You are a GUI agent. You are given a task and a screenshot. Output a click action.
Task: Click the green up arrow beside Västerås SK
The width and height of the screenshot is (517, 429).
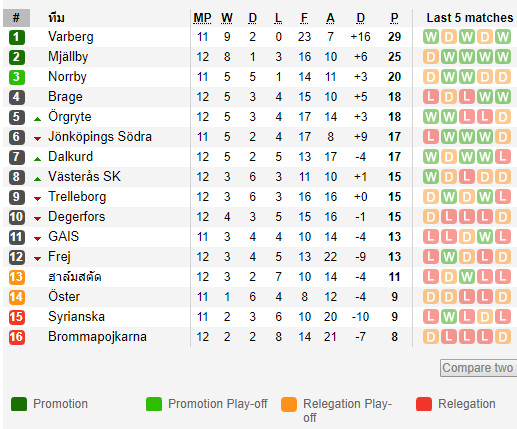[37, 179]
